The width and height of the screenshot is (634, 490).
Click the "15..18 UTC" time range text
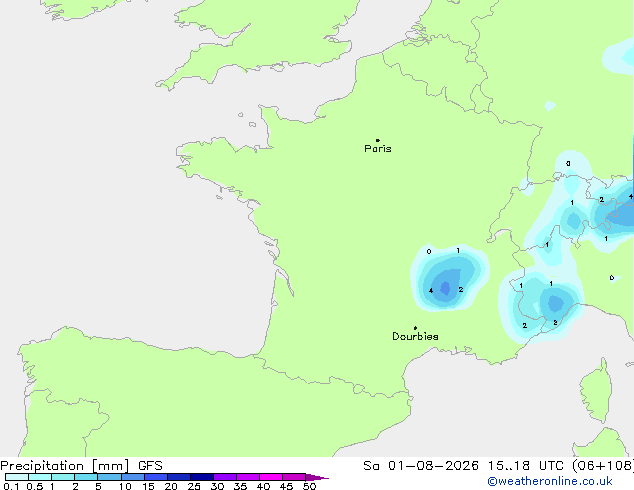(526, 466)
